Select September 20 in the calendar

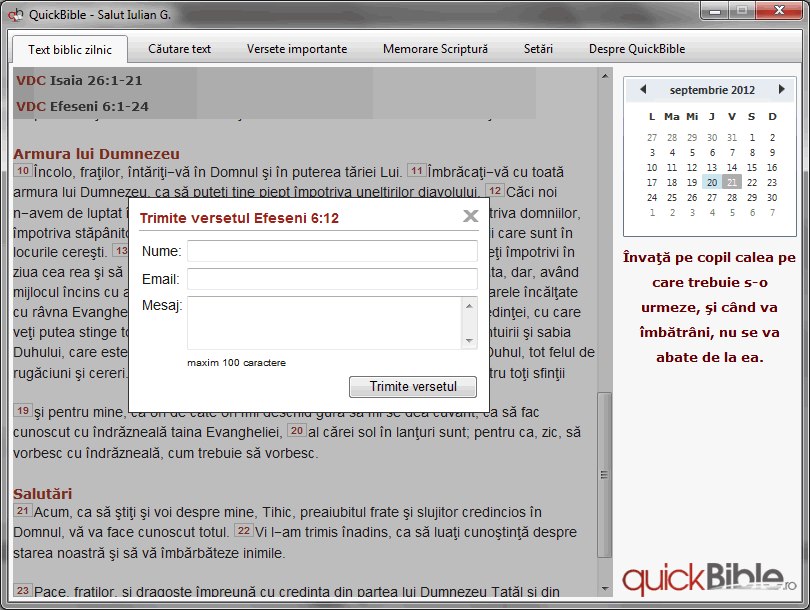click(x=712, y=182)
